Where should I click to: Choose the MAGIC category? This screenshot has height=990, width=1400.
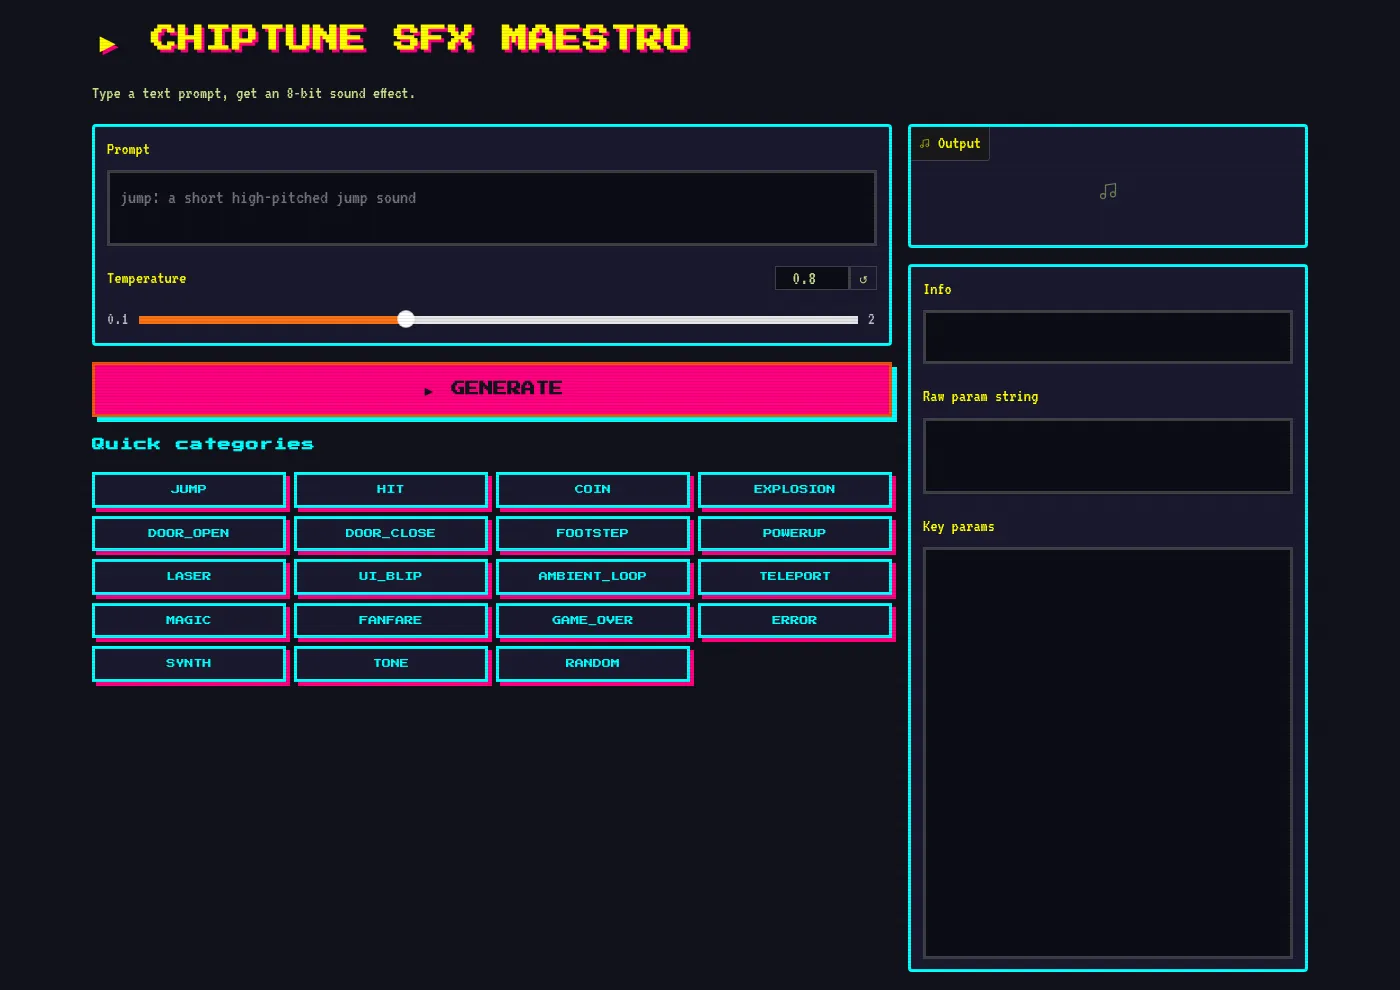189,620
